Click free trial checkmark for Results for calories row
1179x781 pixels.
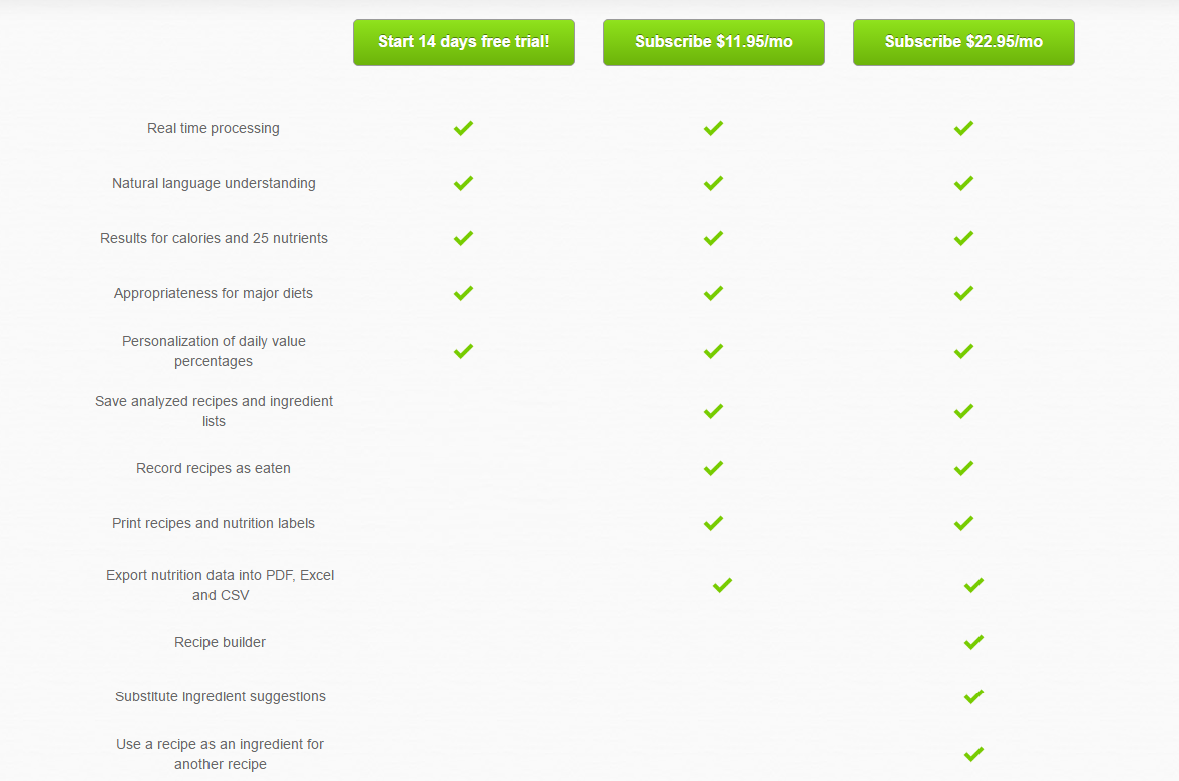tap(463, 238)
